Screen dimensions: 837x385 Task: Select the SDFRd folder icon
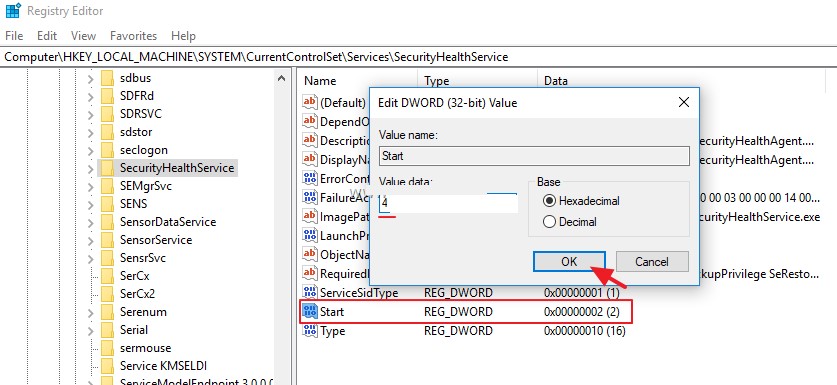pyautogui.click(x=107, y=96)
